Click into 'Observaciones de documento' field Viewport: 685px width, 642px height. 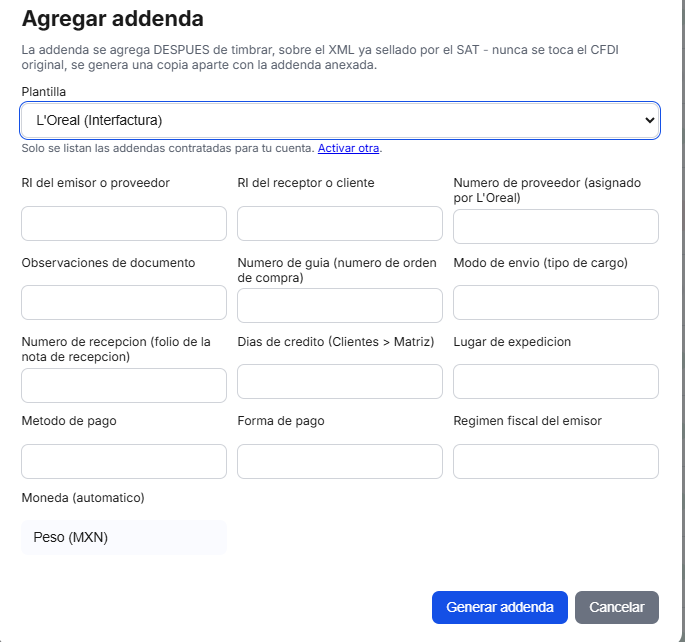tap(124, 303)
